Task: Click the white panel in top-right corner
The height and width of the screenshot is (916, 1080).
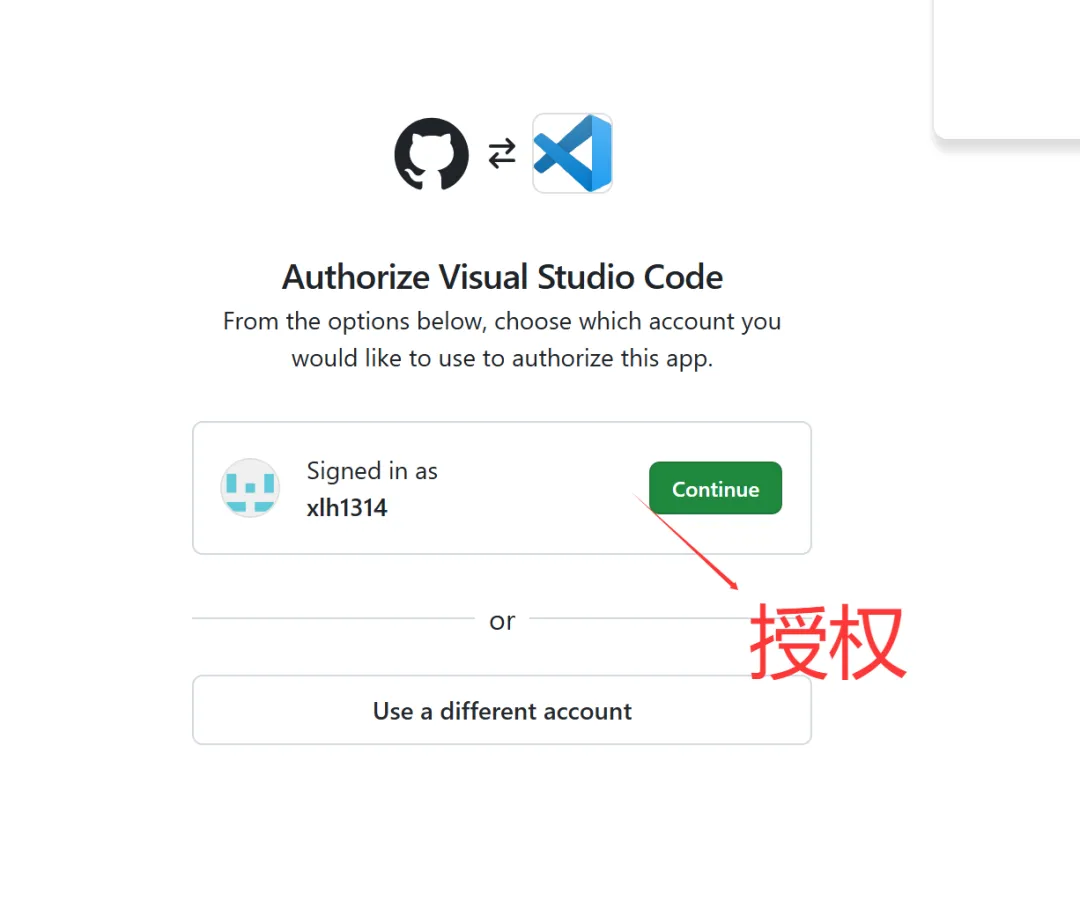Action: point(1007,69)
